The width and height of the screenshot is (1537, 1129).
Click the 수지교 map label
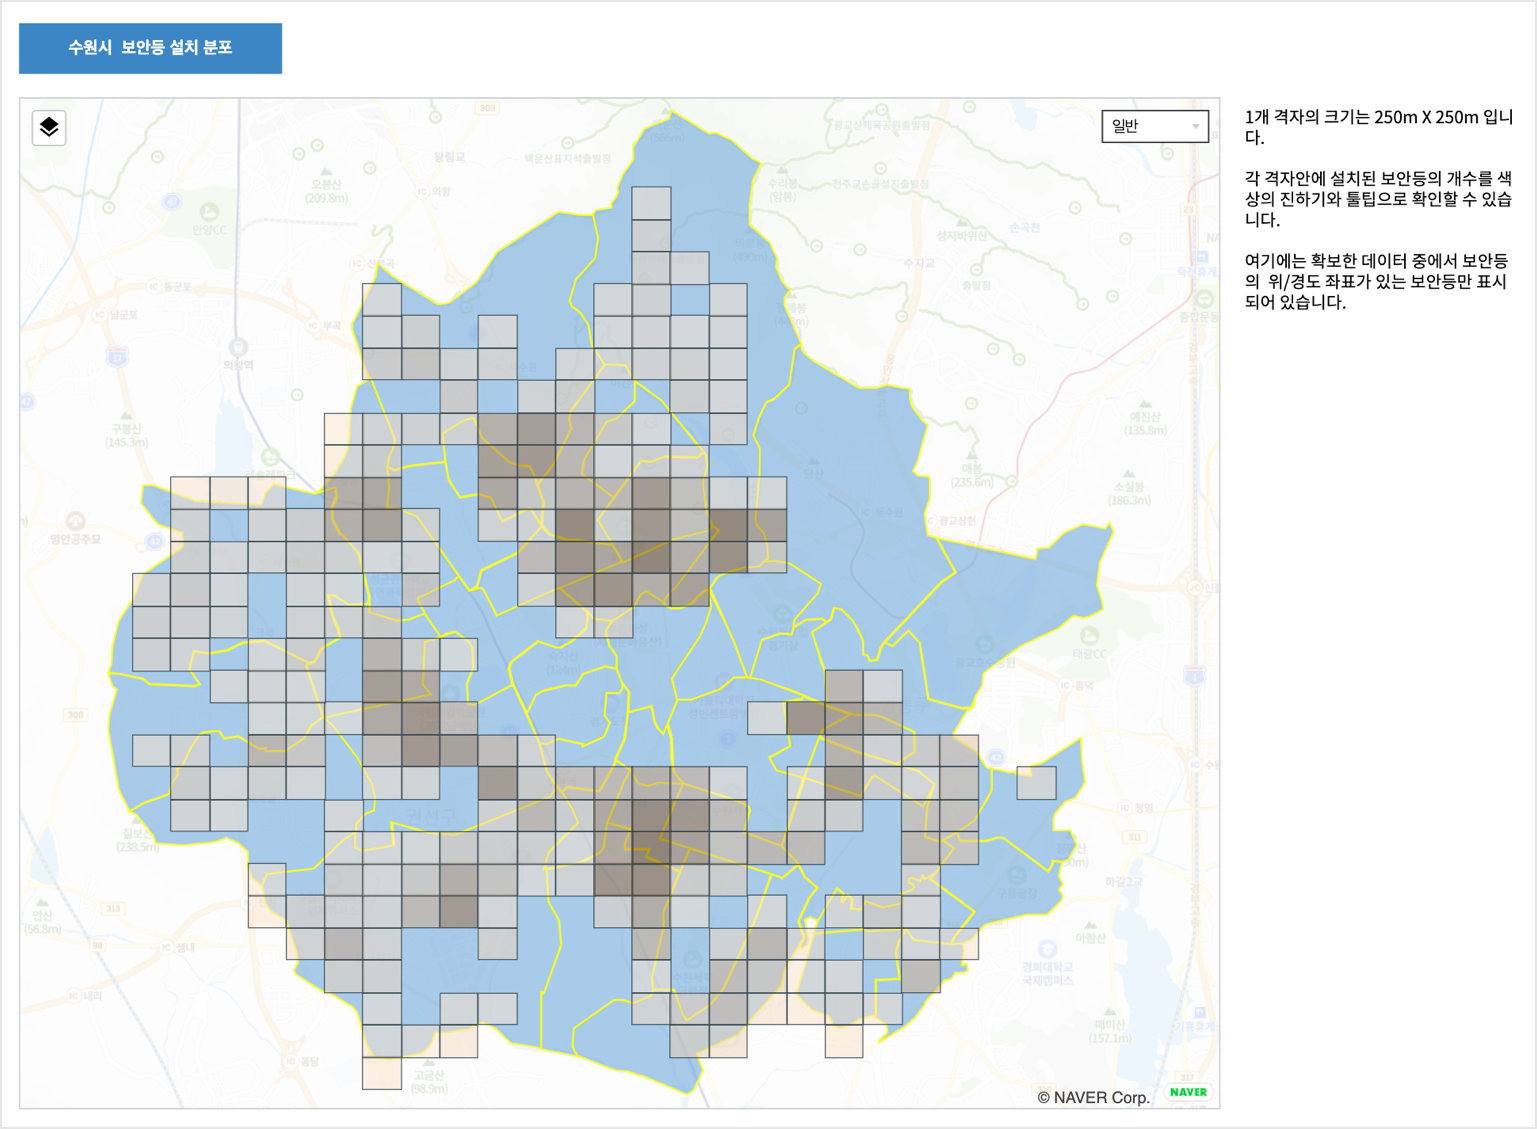coord(919,263)
